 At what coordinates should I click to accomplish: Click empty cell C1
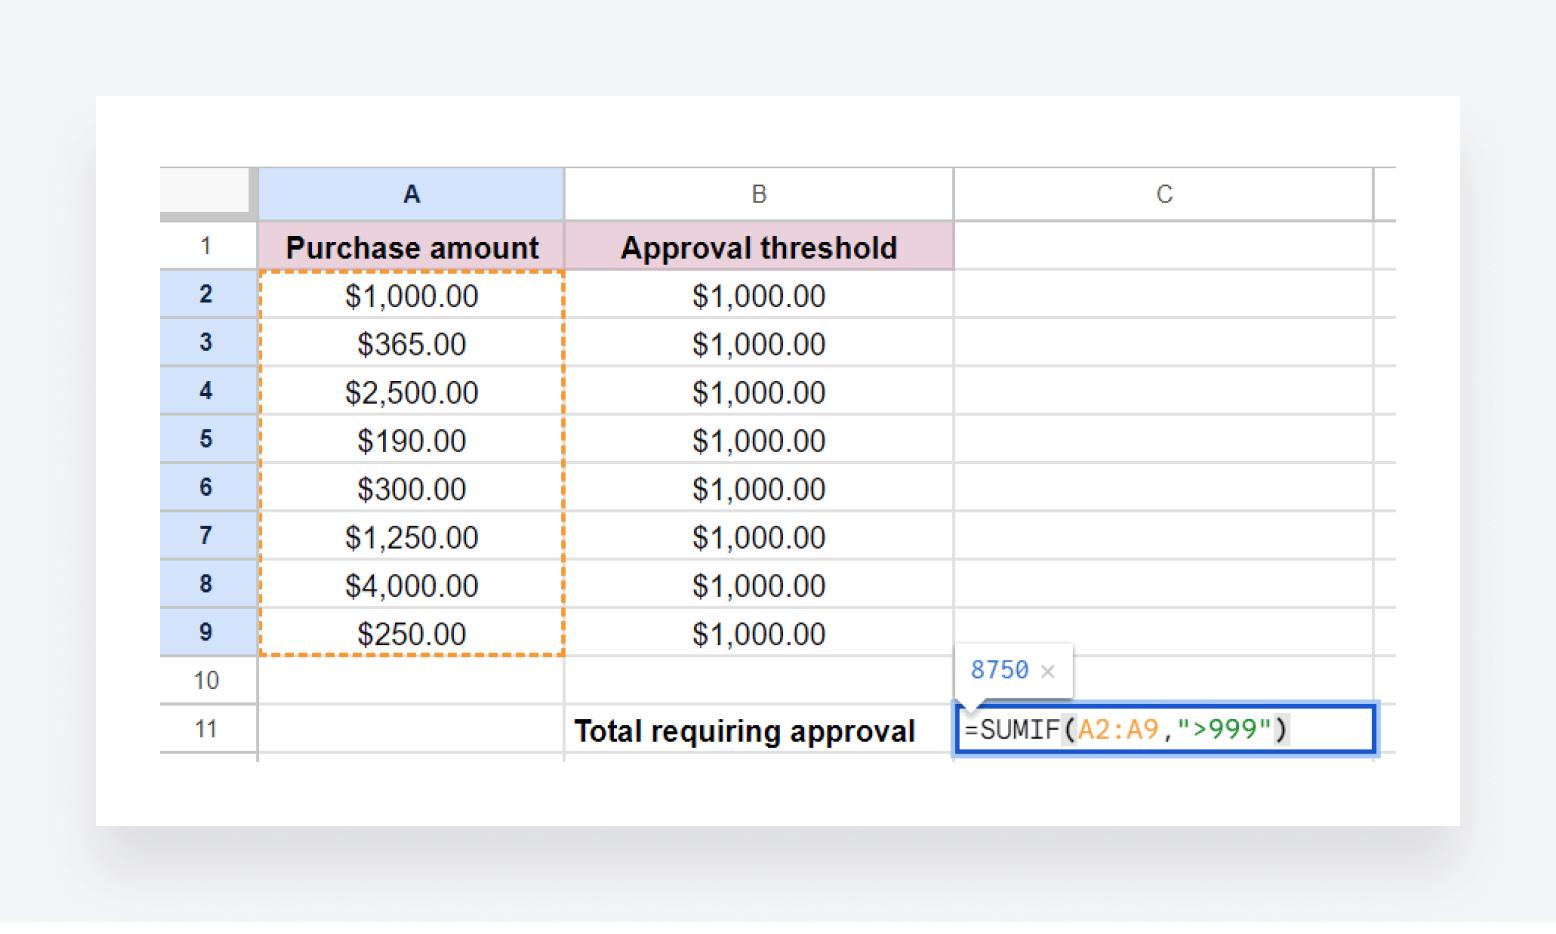tap(1164, 246)
